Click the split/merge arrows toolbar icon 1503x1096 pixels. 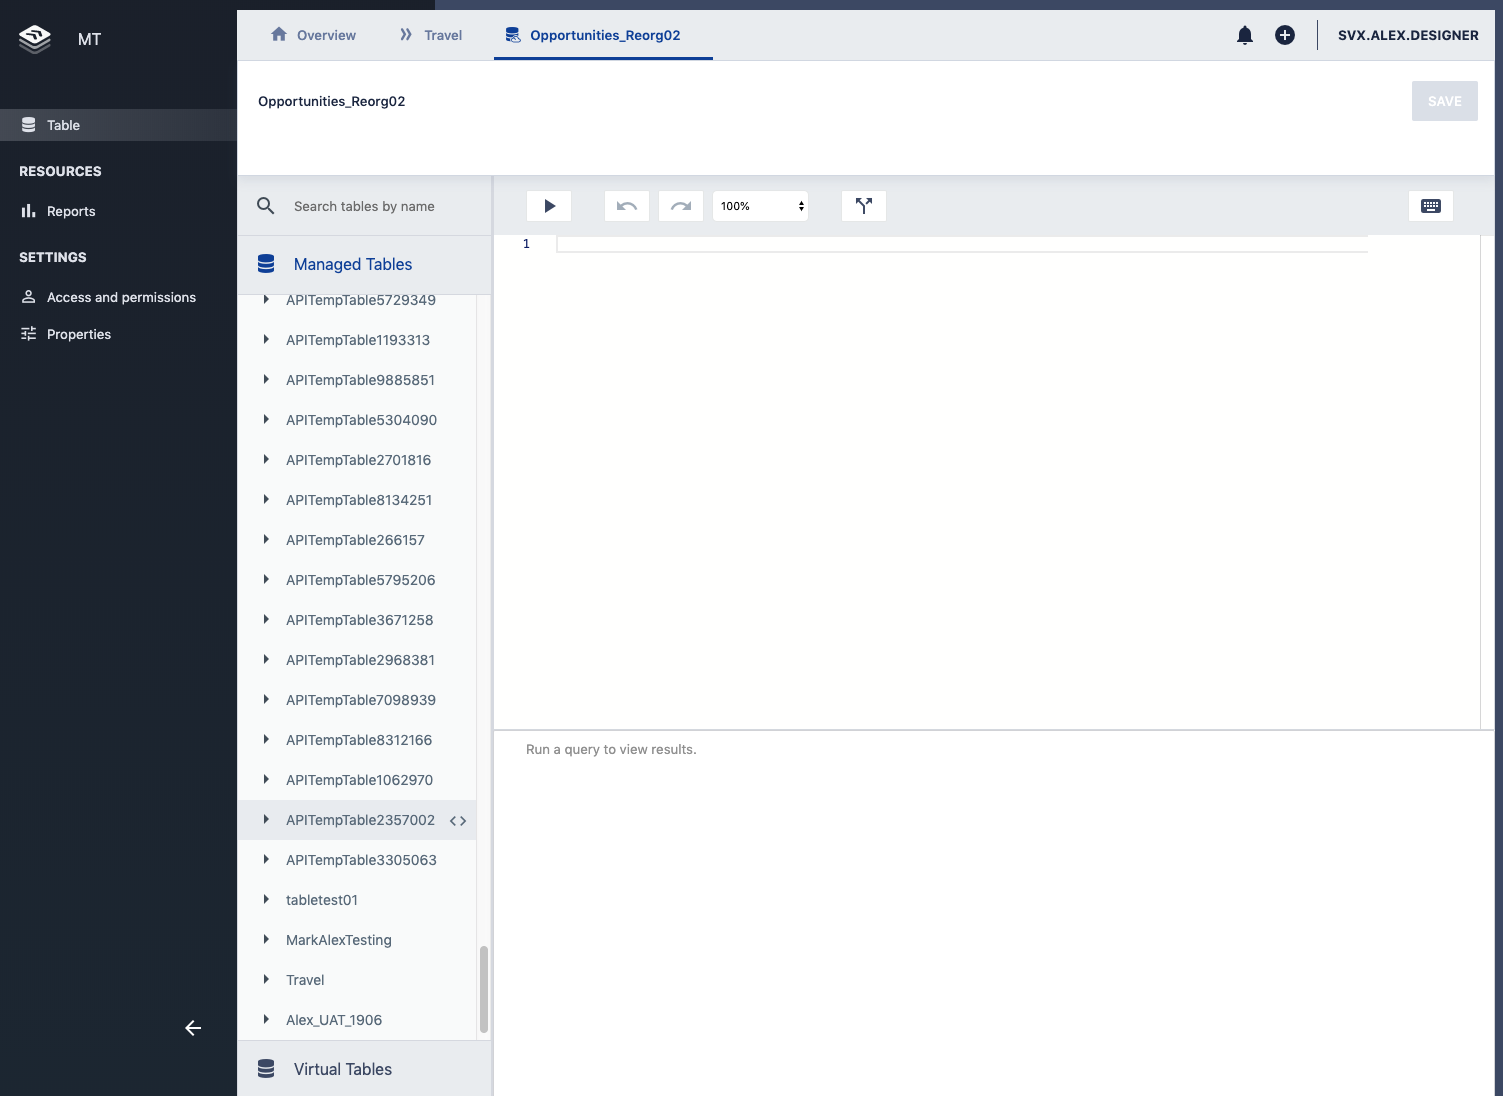pos(864,206)
